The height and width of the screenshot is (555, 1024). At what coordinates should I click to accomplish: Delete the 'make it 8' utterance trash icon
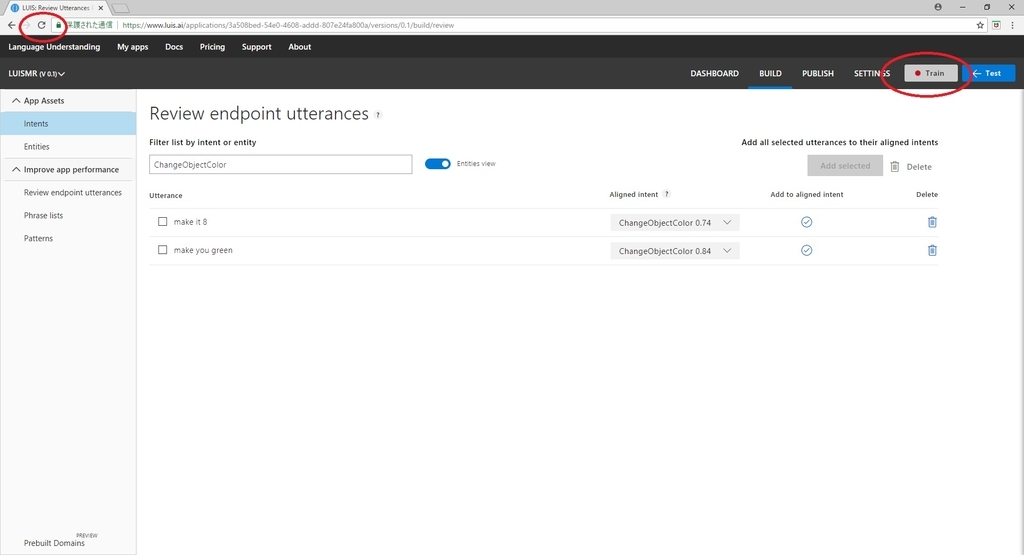point(932,222)
